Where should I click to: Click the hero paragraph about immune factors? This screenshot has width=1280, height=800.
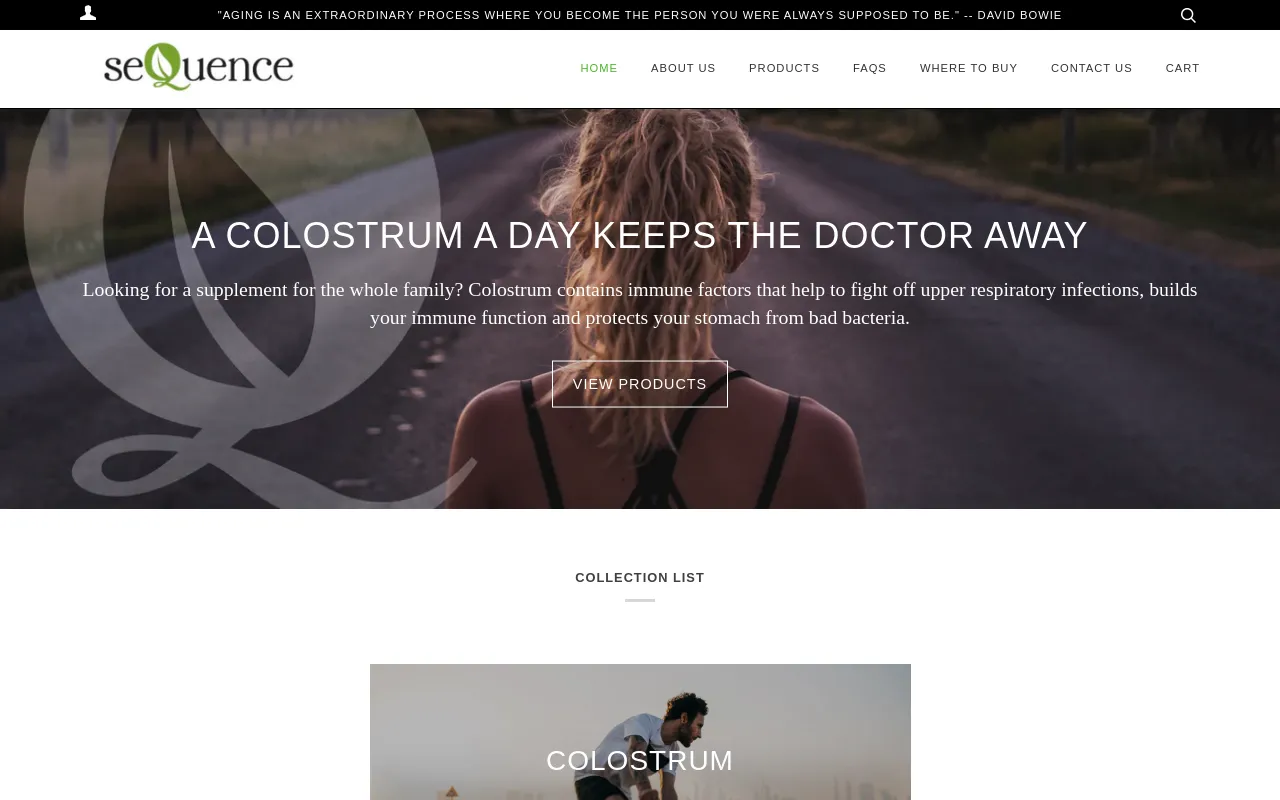tap(640, 304)
